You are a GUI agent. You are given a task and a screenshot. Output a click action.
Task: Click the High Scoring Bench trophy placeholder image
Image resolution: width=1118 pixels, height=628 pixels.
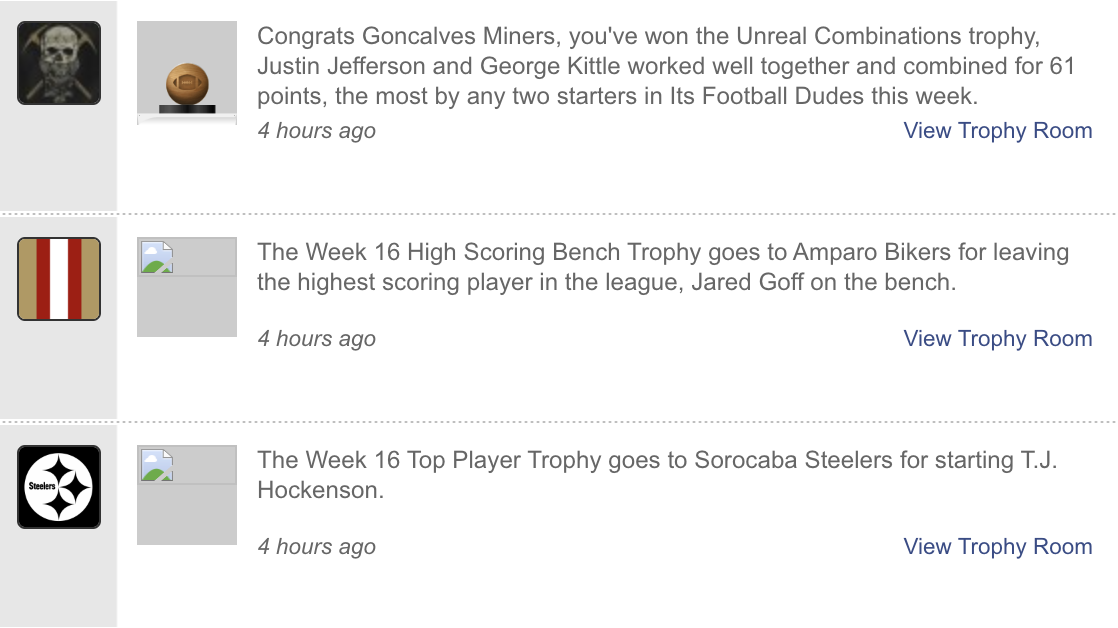[x=186, y=286]
